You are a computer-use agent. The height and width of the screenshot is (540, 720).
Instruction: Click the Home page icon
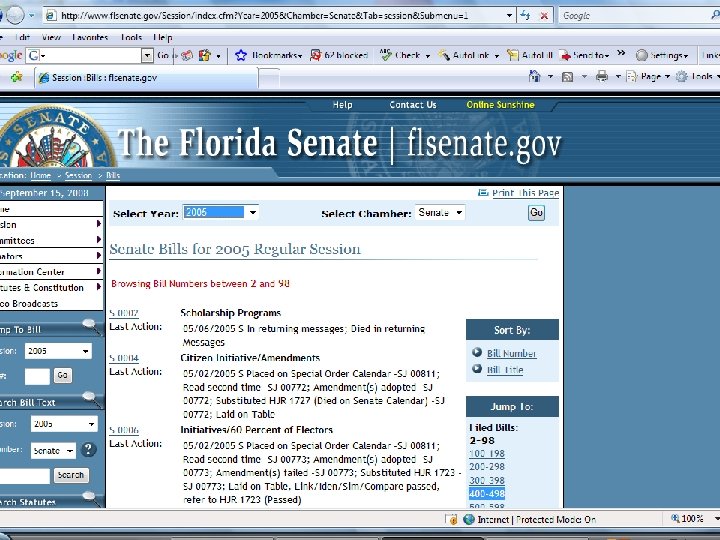click(534, 76)
